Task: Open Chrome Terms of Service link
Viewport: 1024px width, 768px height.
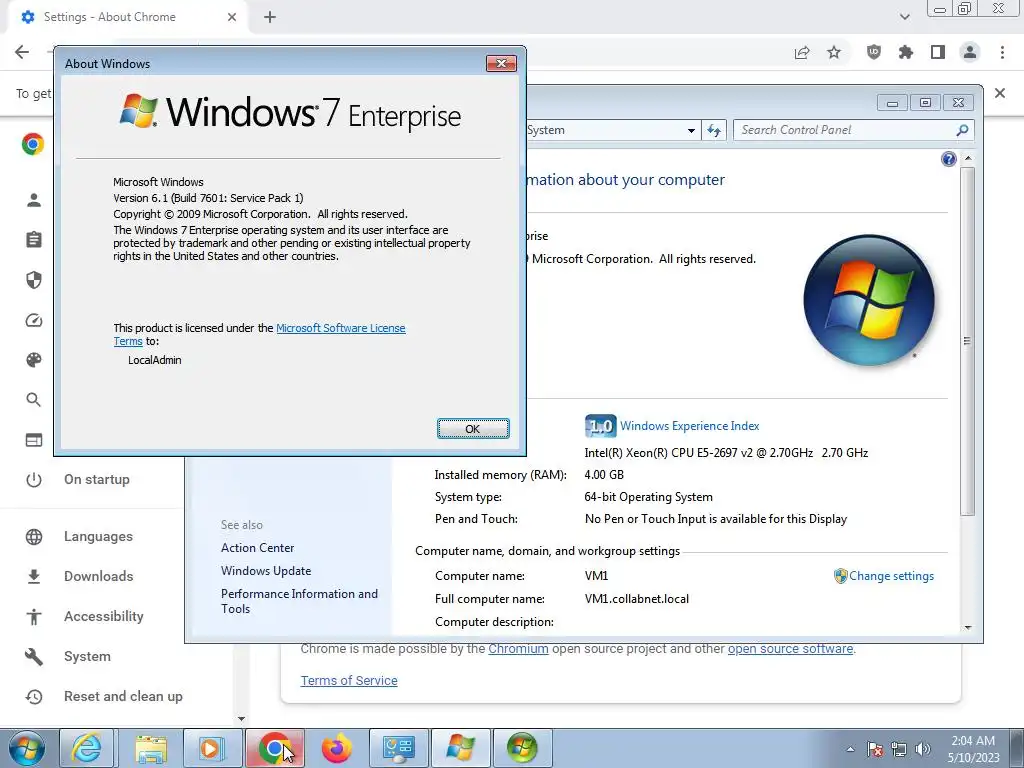Action: coord(349,680)
